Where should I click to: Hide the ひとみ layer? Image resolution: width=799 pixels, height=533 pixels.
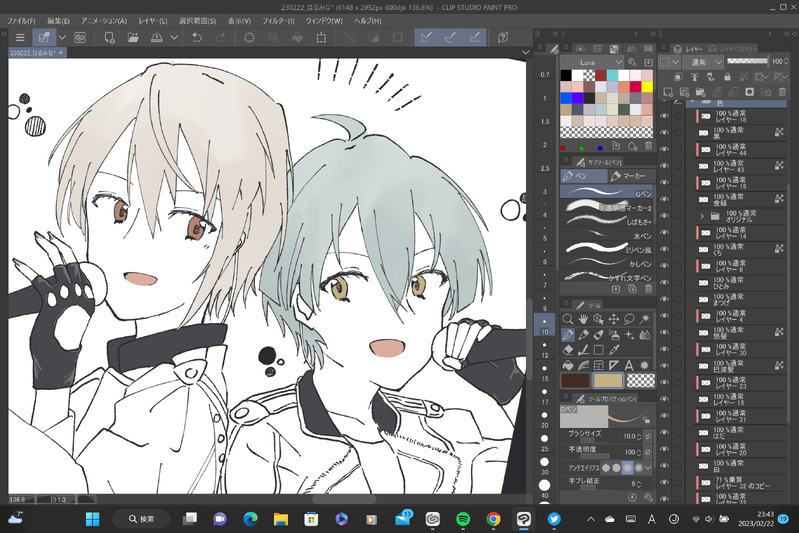(664, 282)
